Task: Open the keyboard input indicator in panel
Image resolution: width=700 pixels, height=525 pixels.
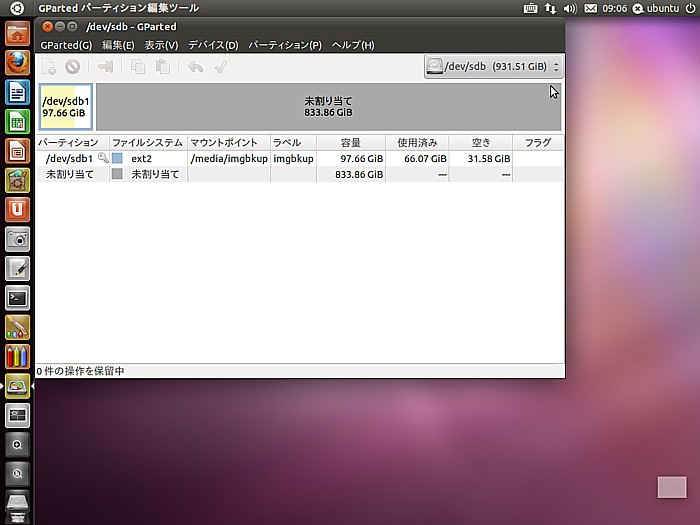Action: coord(530,8)
